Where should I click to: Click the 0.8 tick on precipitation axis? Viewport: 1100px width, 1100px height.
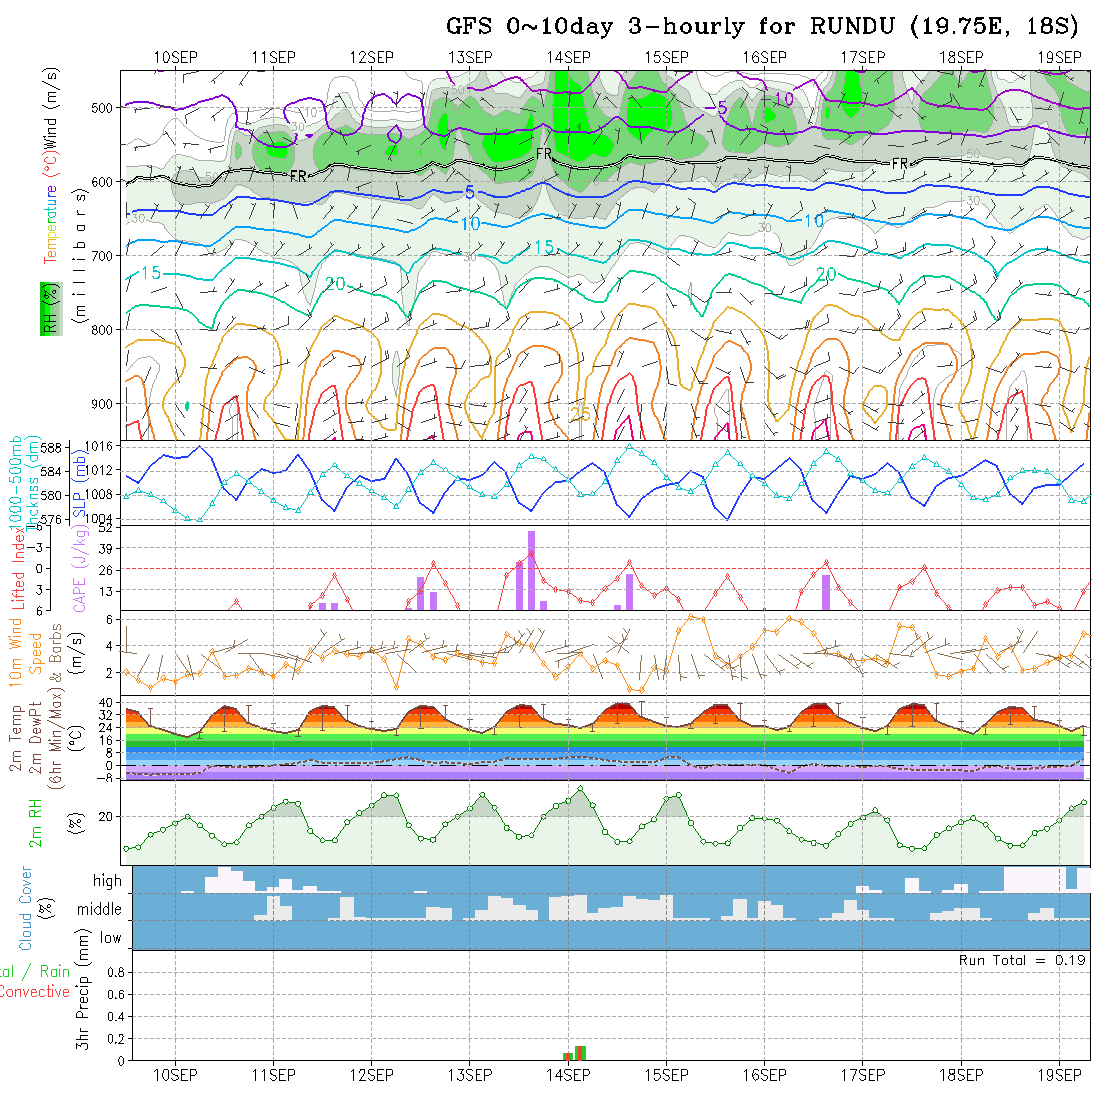pos(115,972)
